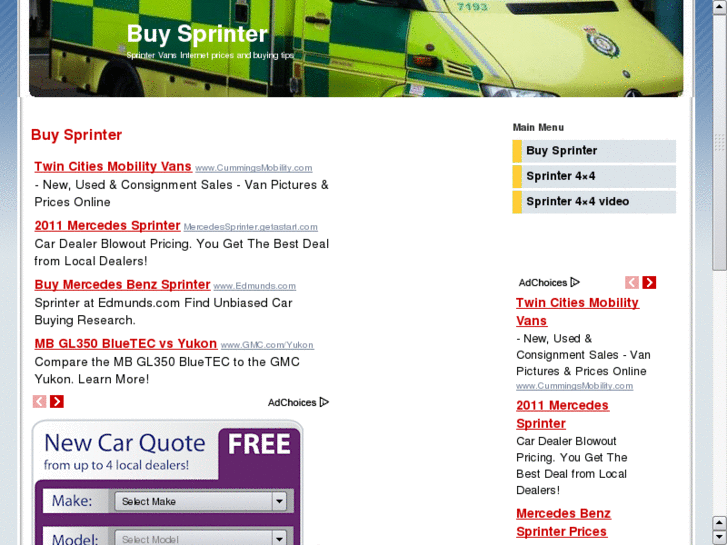Open sidebar 2011 Mercedes Sprinter link
This screenshot has width=727, height=545.
click(x=562, y=414)
